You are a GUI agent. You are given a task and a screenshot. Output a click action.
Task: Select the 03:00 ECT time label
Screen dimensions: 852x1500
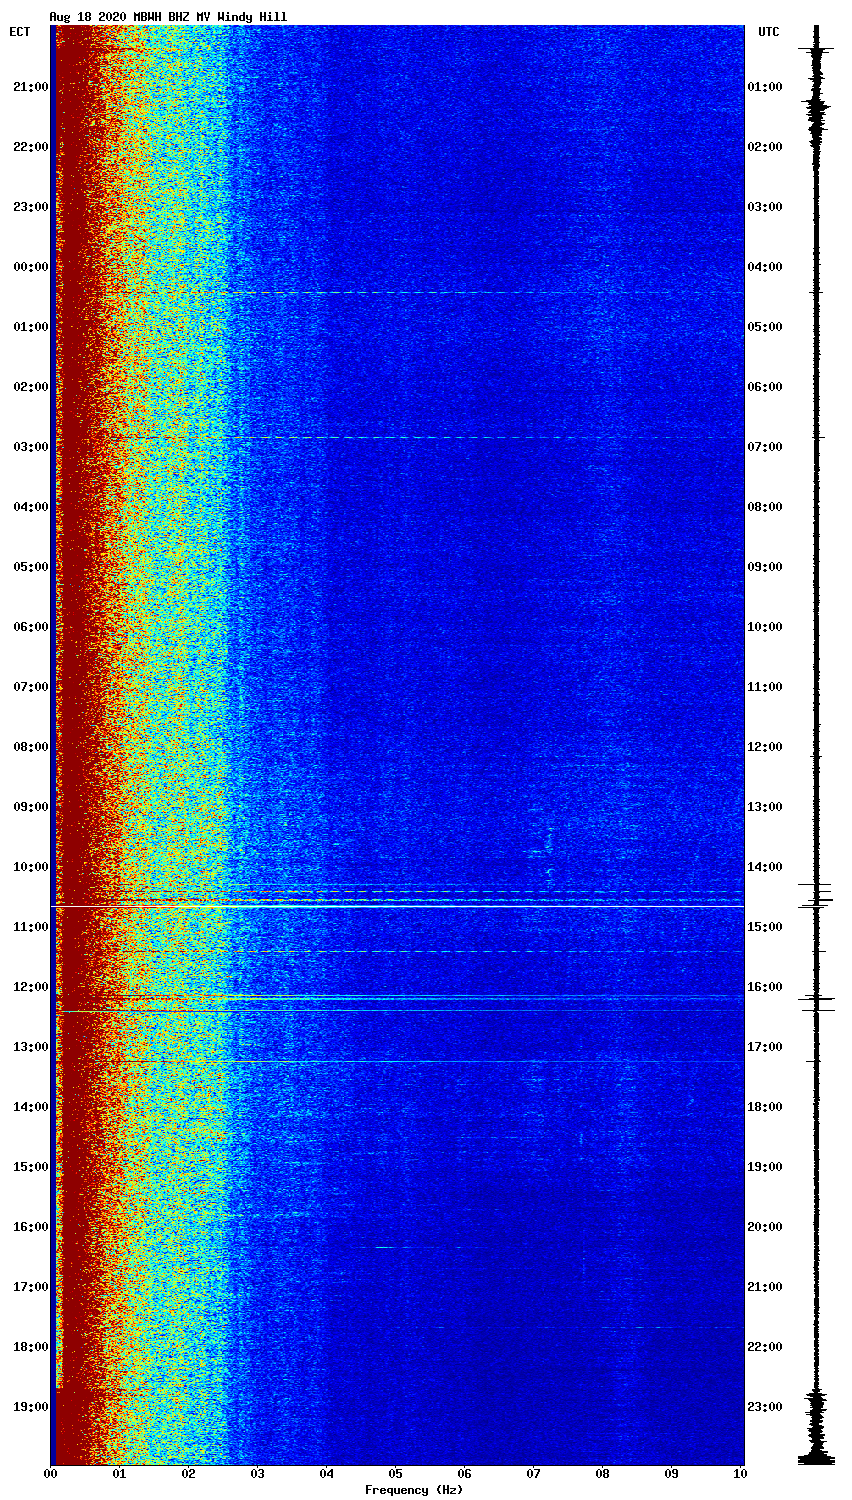31,447
